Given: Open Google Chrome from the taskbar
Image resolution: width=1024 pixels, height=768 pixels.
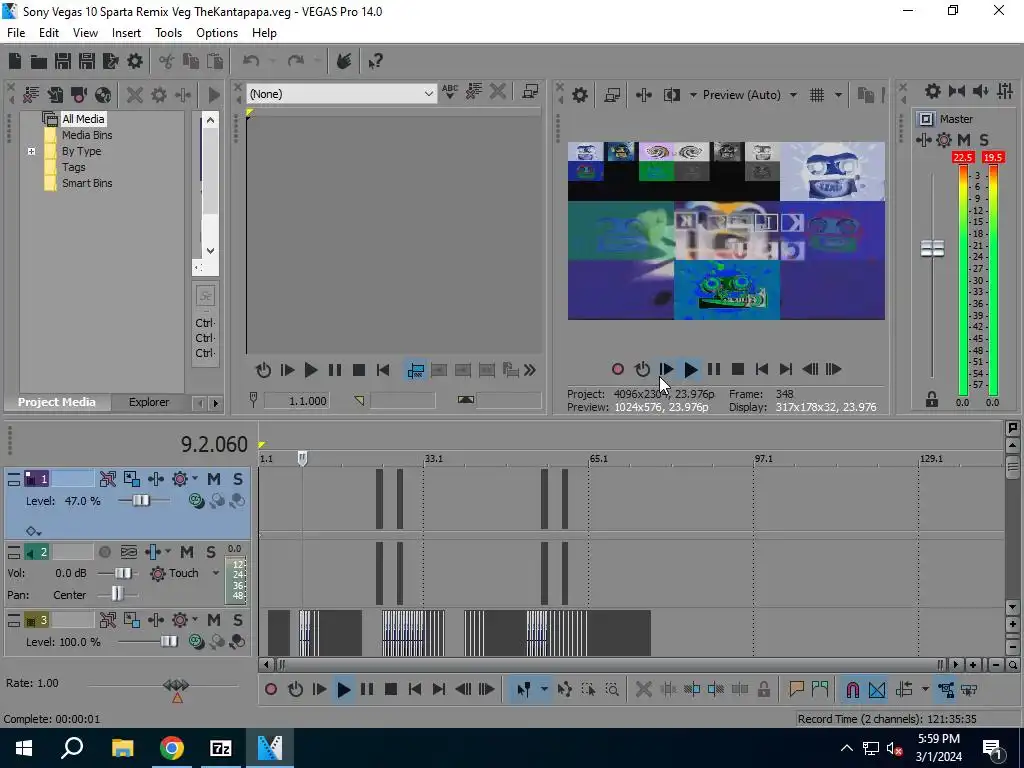Looking at the screenshot, I should click(172, 748).
